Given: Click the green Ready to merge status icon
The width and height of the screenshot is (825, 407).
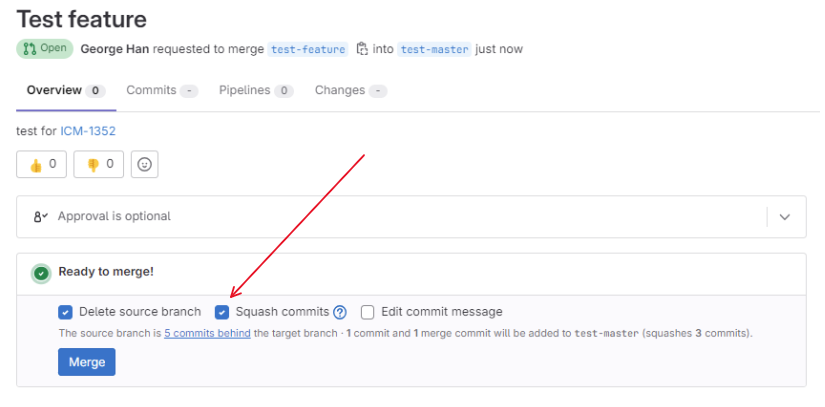Looking at the screenshot, I should [x=41, y=272].
